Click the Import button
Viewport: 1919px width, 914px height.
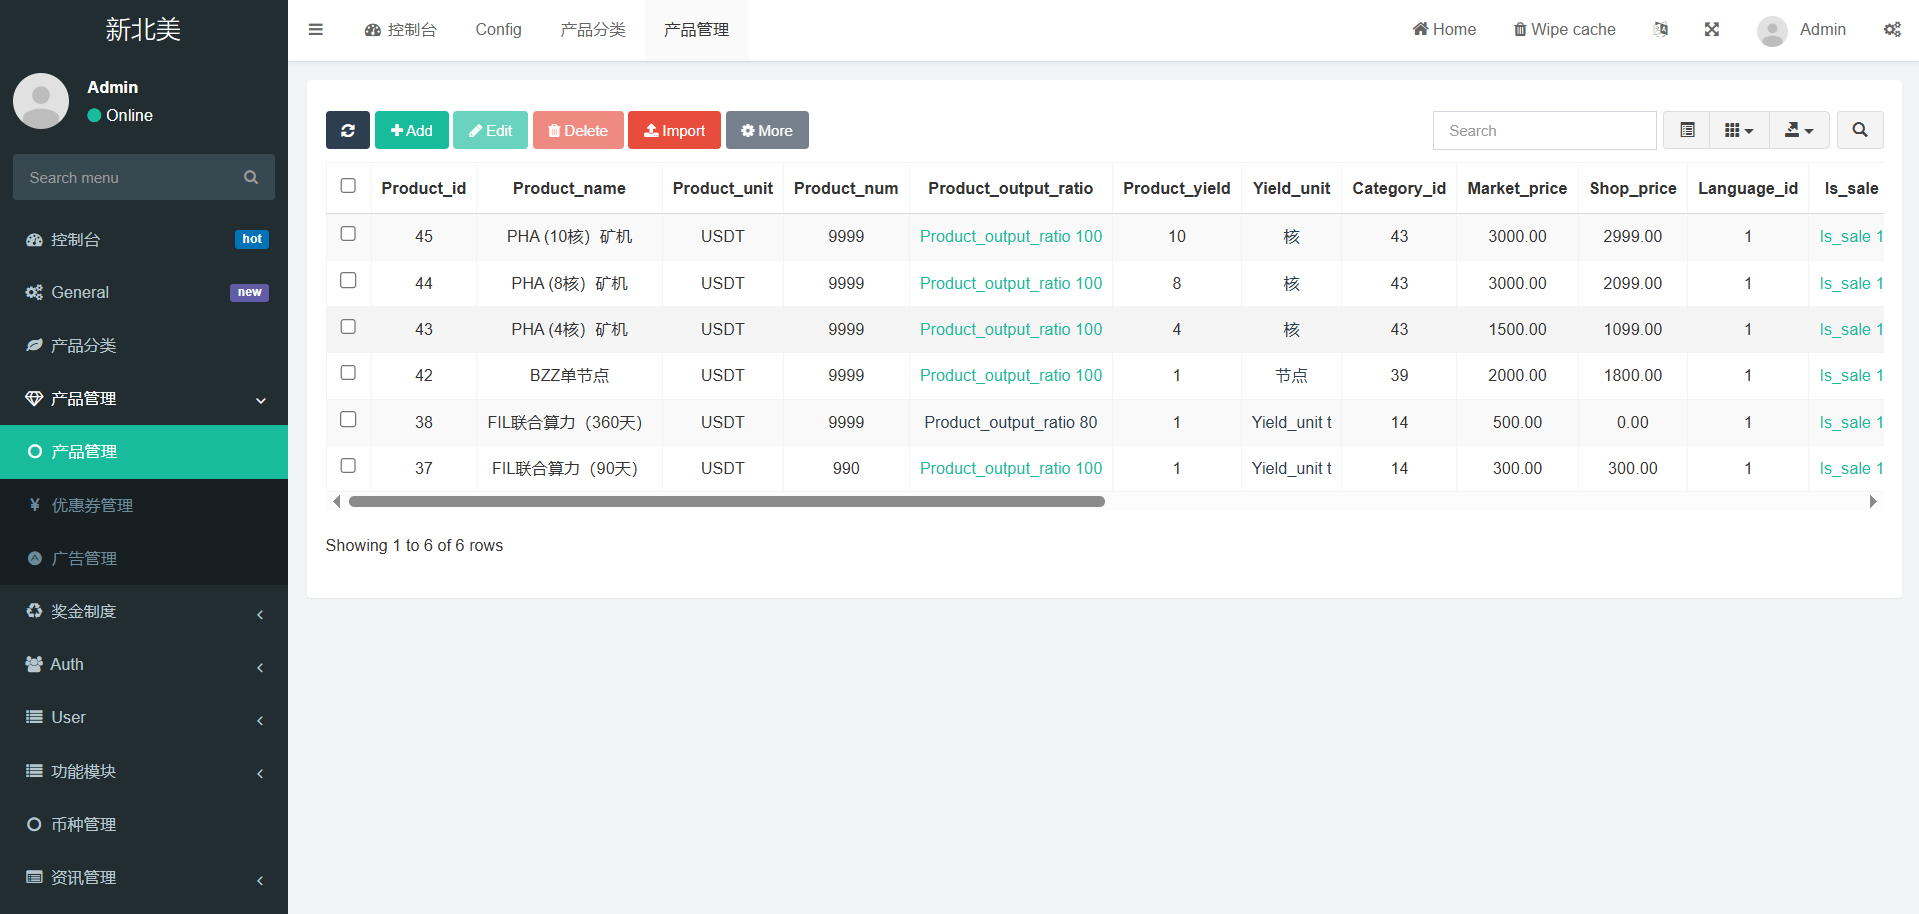click(x=674, y=130)
